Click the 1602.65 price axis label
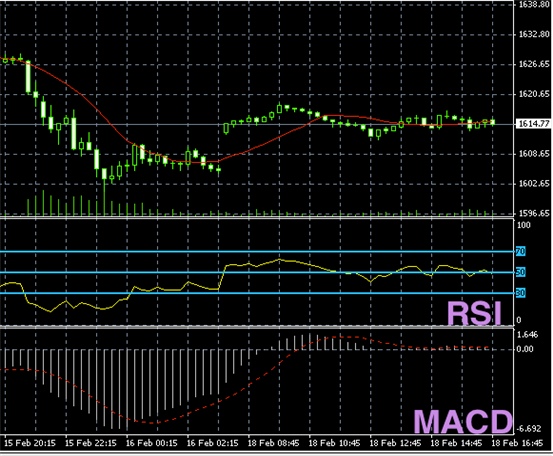Viewport: 553px width, 456px height. click(x=535, y=184)
